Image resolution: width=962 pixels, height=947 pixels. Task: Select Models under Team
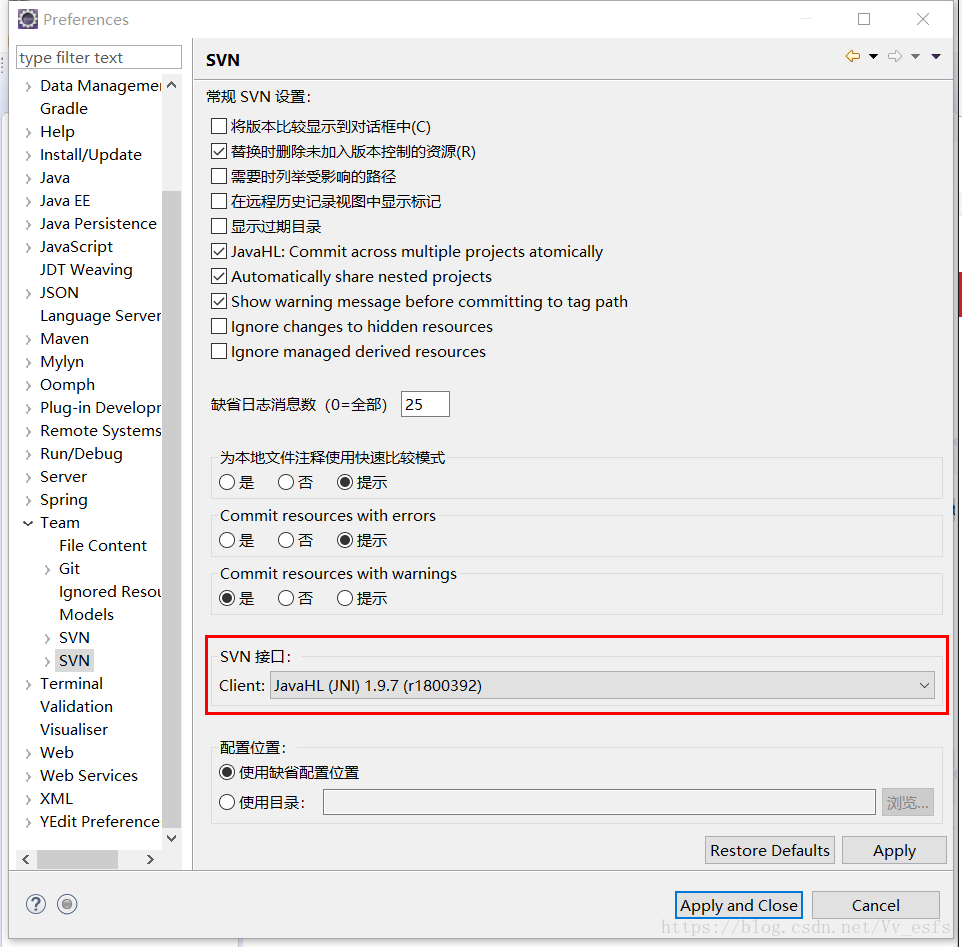tap(87, 615)
